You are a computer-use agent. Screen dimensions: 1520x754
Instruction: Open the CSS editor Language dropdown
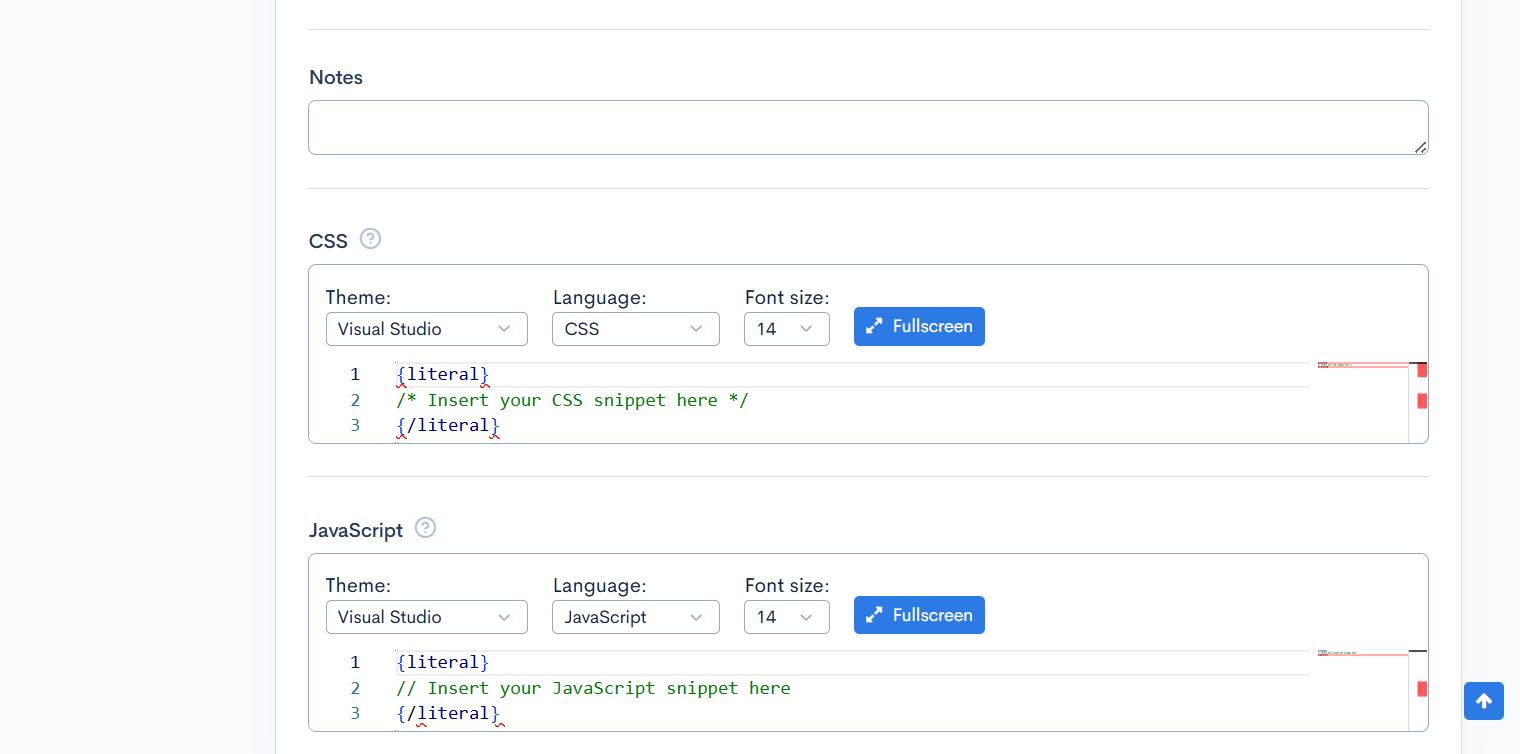coord(635,329)
